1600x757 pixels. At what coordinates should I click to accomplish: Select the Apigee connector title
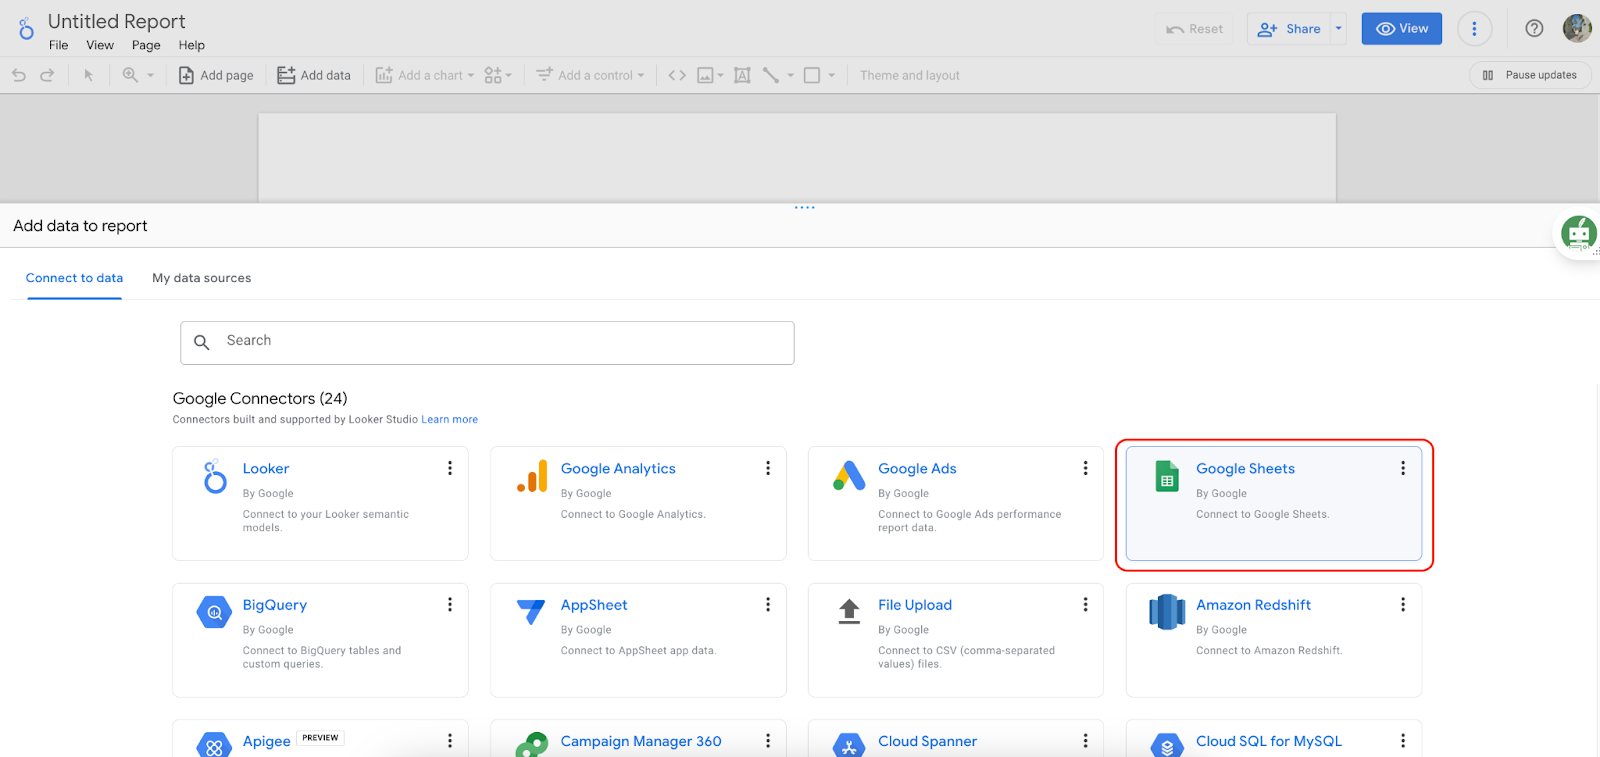tap(267, 741)
